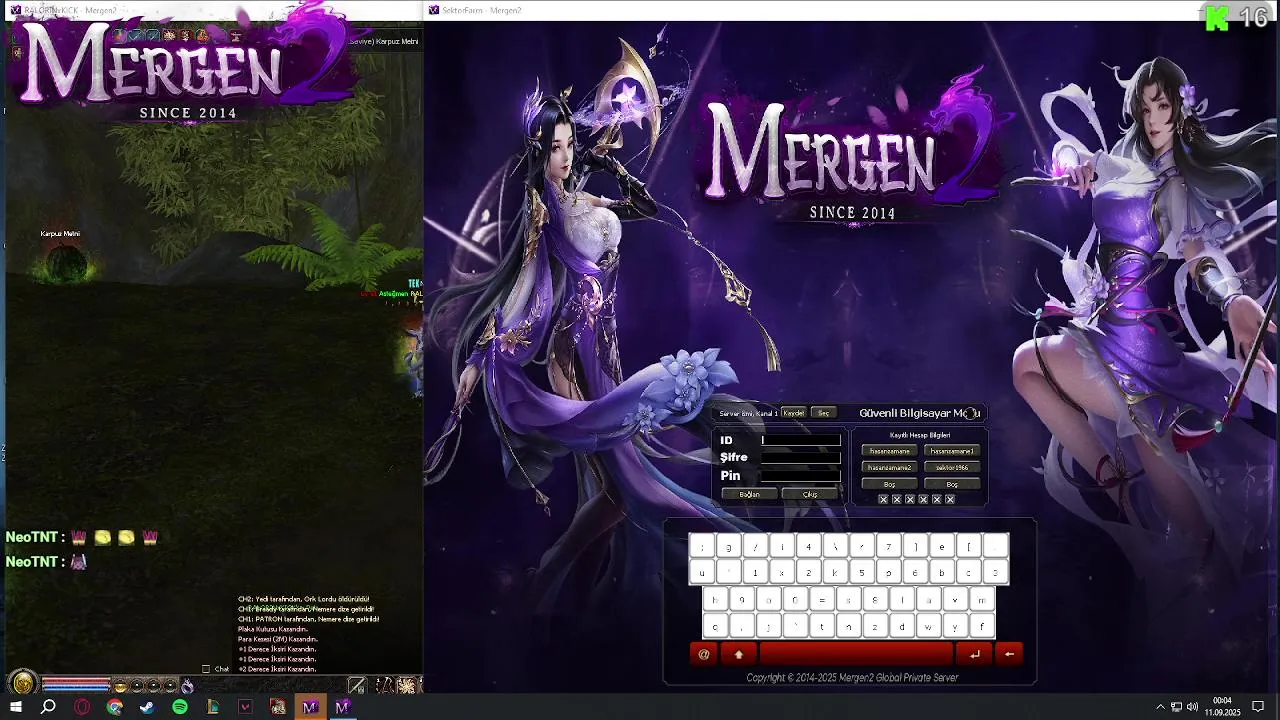Image resolution: width=1280 pixels, height=720 pixels.
Task: Open Spotify from taskbar
Action: click(180, 707)
